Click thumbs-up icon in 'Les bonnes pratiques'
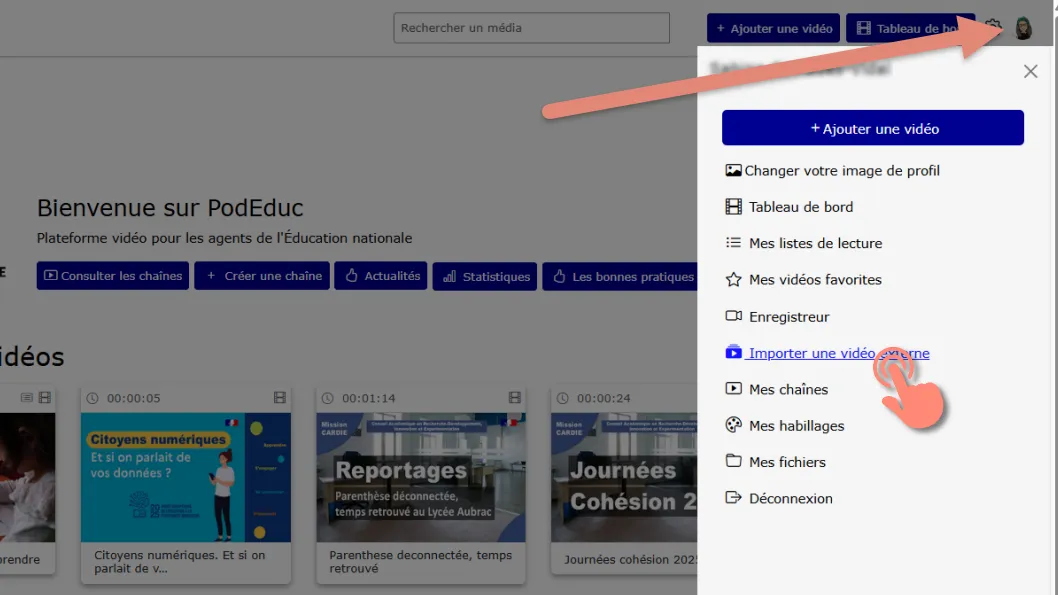The height and width of the screenshot is (595, 1058). [x=559, y=277]
